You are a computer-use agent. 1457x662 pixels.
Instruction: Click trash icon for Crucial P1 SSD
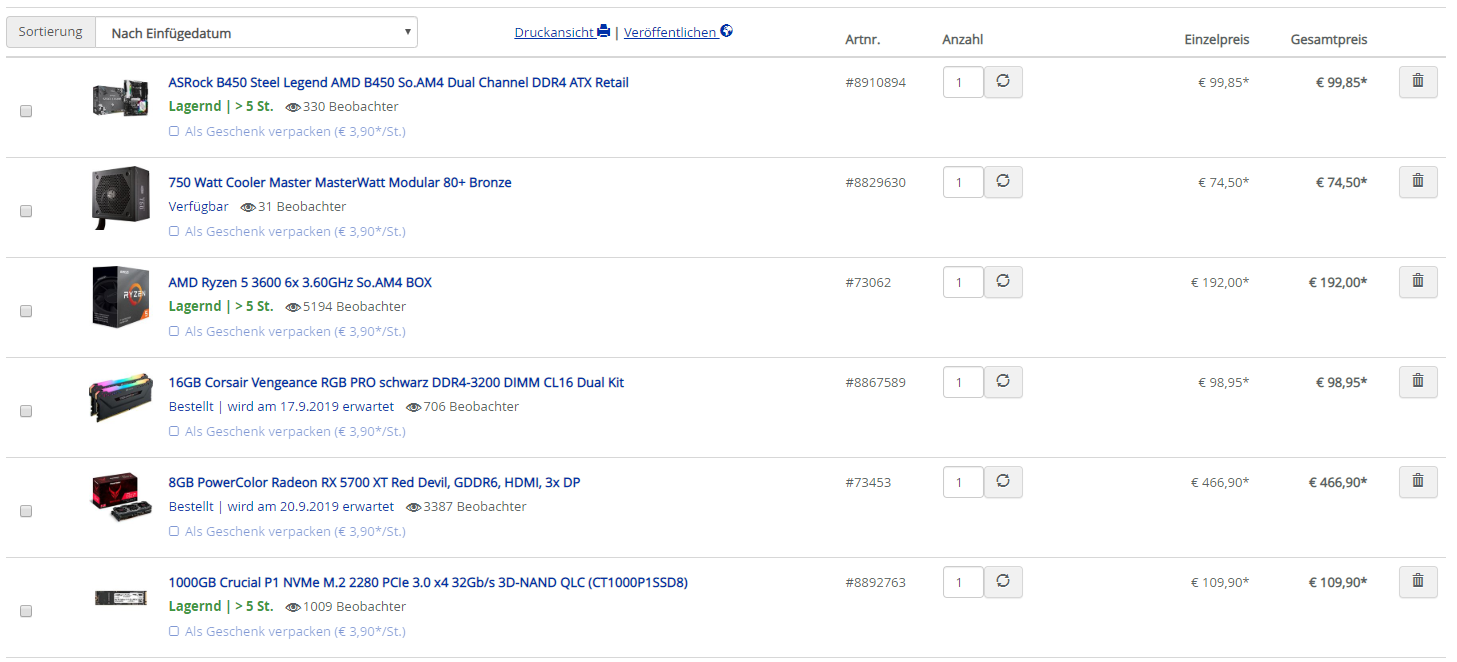click(1417, 582)
